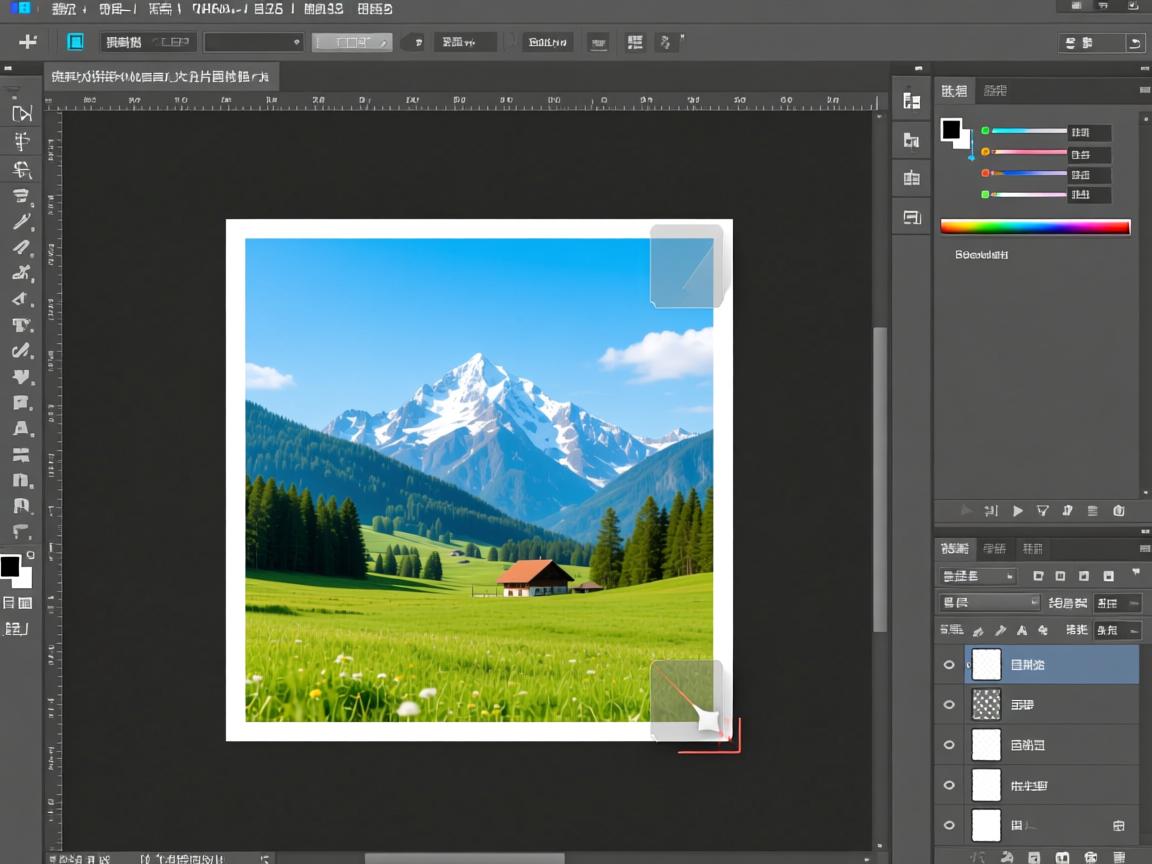Toggle visibility of the dotted-thumbnail layer
The width and height of the screenshot is (1152, 864).
click(949, 705)
